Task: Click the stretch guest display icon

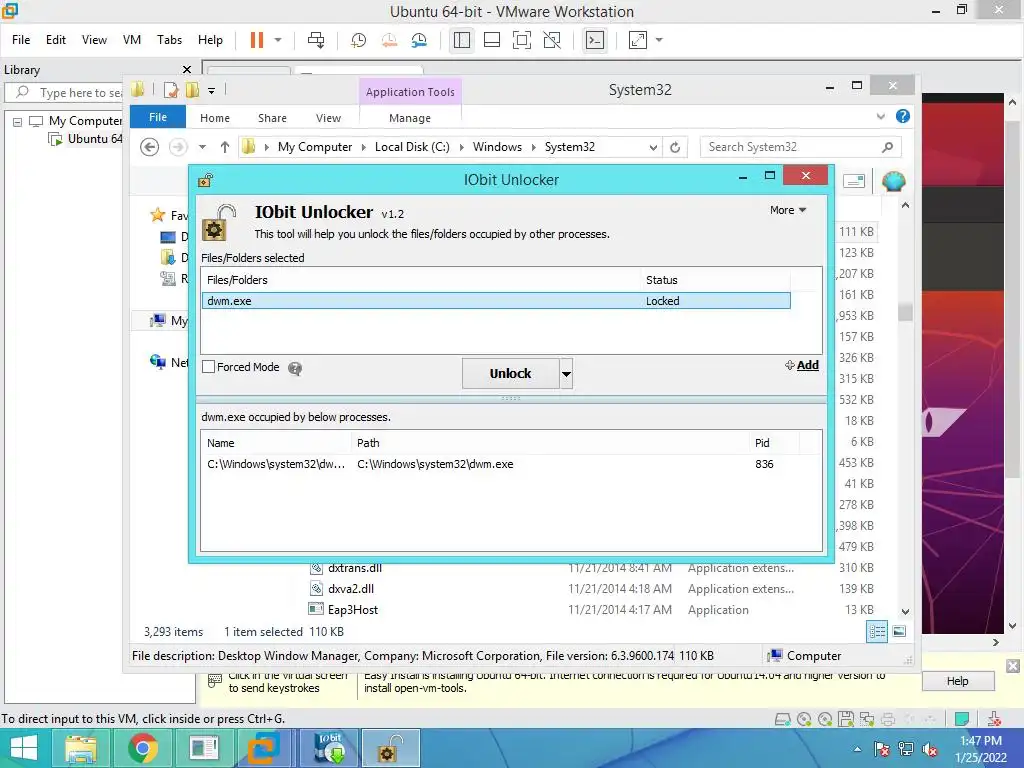Action: click(637, 40)
